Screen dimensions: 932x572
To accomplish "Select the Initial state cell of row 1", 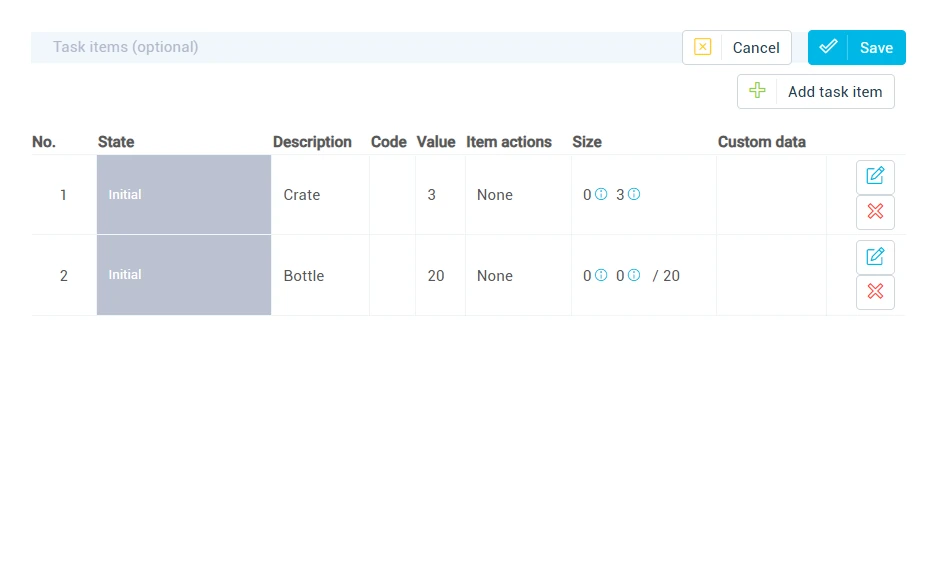I will point(184,194).
